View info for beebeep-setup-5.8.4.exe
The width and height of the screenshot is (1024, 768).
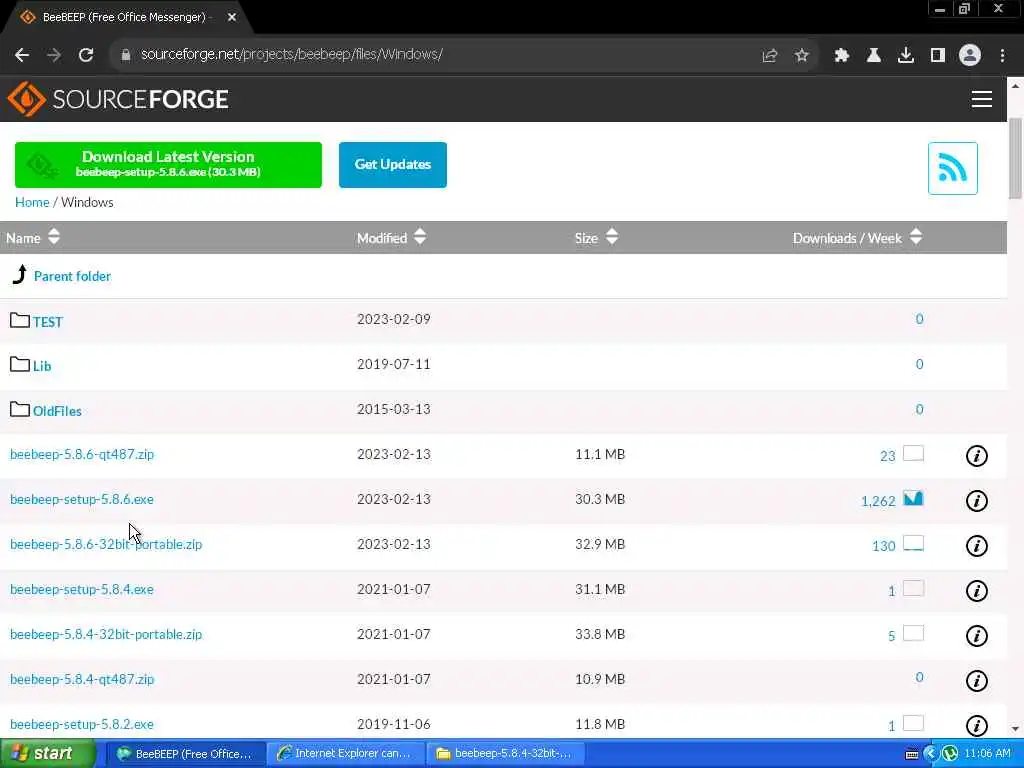(x=976, y=591)
